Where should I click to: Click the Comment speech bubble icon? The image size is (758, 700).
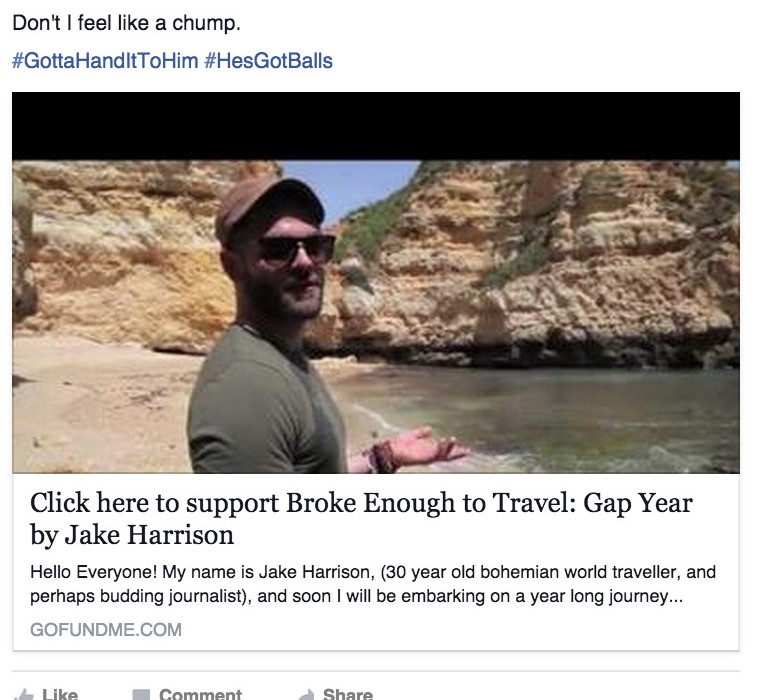[141, 695]
